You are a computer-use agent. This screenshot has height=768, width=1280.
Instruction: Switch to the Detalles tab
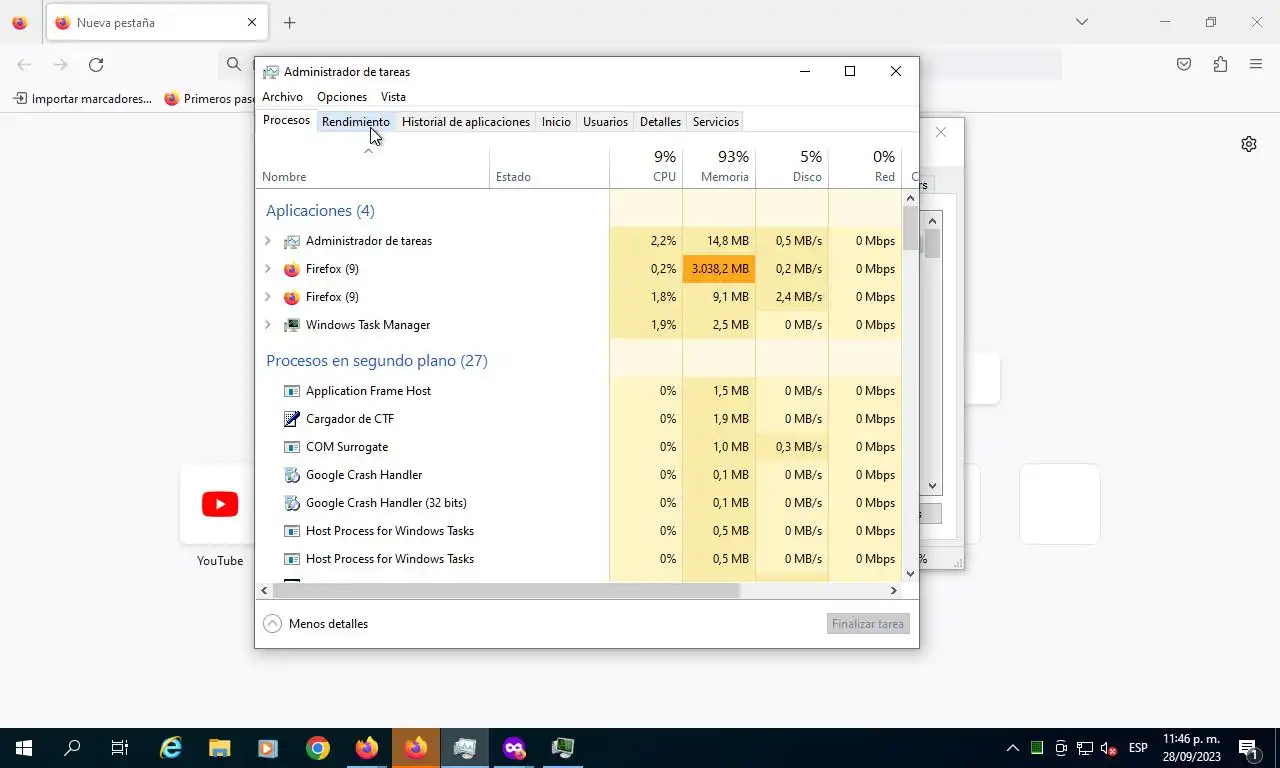coord(660,122)
